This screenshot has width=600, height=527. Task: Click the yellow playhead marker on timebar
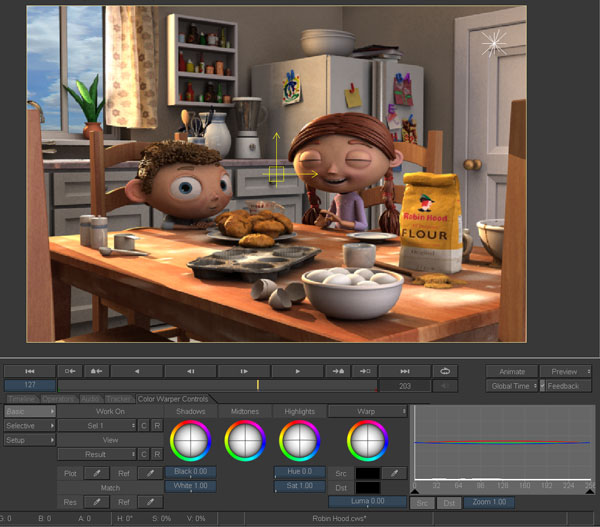258,385
